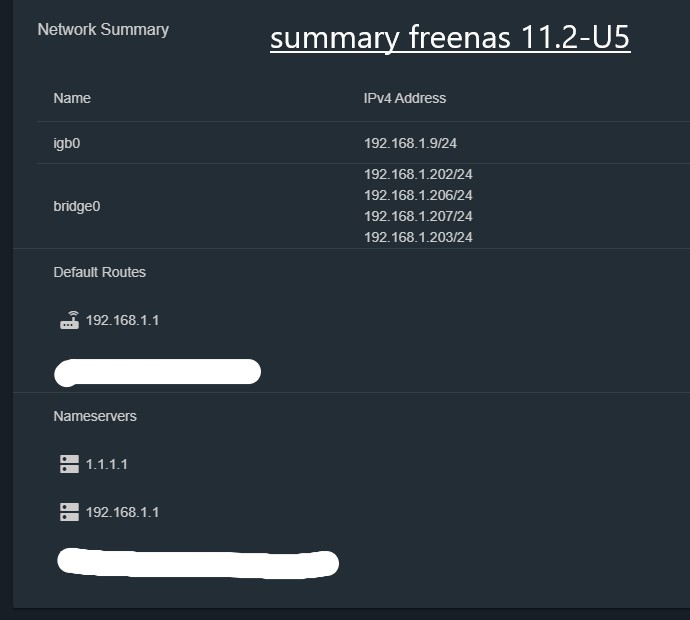This screenshot has width=690, height=620.
Task: Click the server icon next to nameserver 192.168.1.1
Action: [x=70, y=512]
